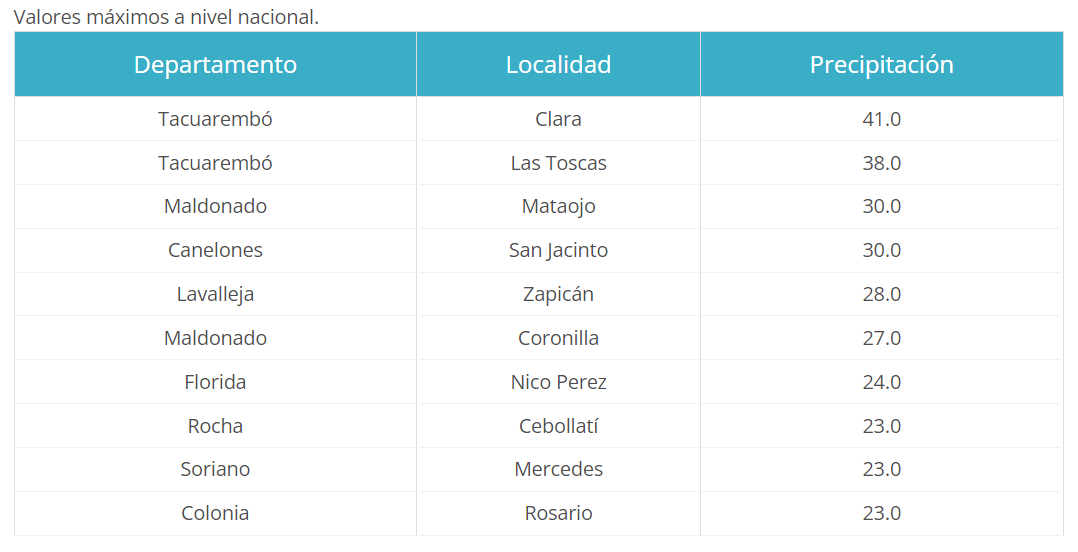Click the Nico Perez cell
This screenshot has width=1078, height=552.
(558, 383)
